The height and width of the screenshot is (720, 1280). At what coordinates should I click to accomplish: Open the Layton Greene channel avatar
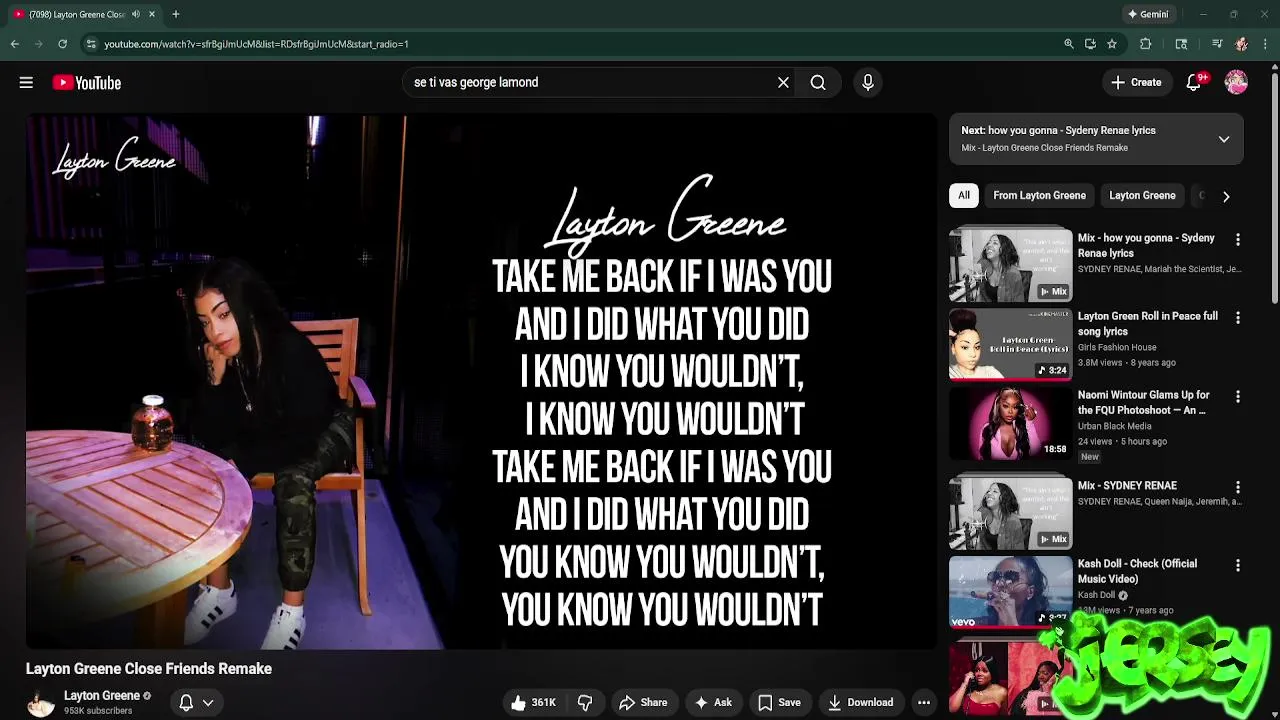coord(41,703)
